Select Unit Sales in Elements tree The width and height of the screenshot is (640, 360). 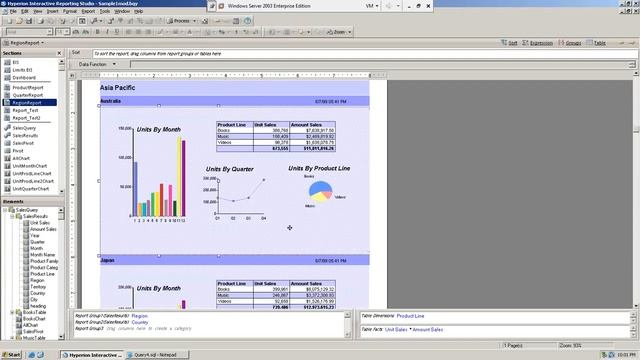[x=40, y=223]
